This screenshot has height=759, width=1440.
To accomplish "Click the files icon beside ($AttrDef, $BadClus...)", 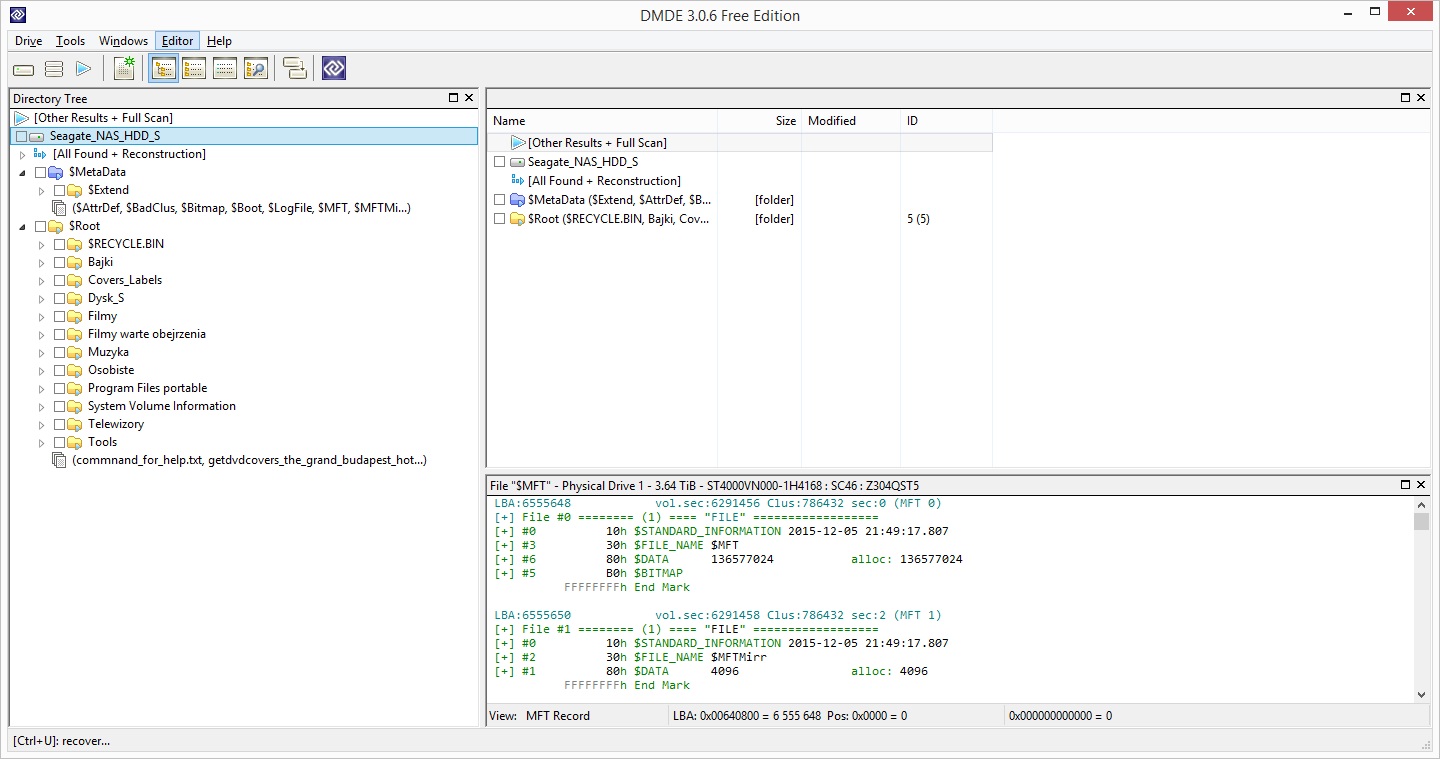I will tap(59, 208).
